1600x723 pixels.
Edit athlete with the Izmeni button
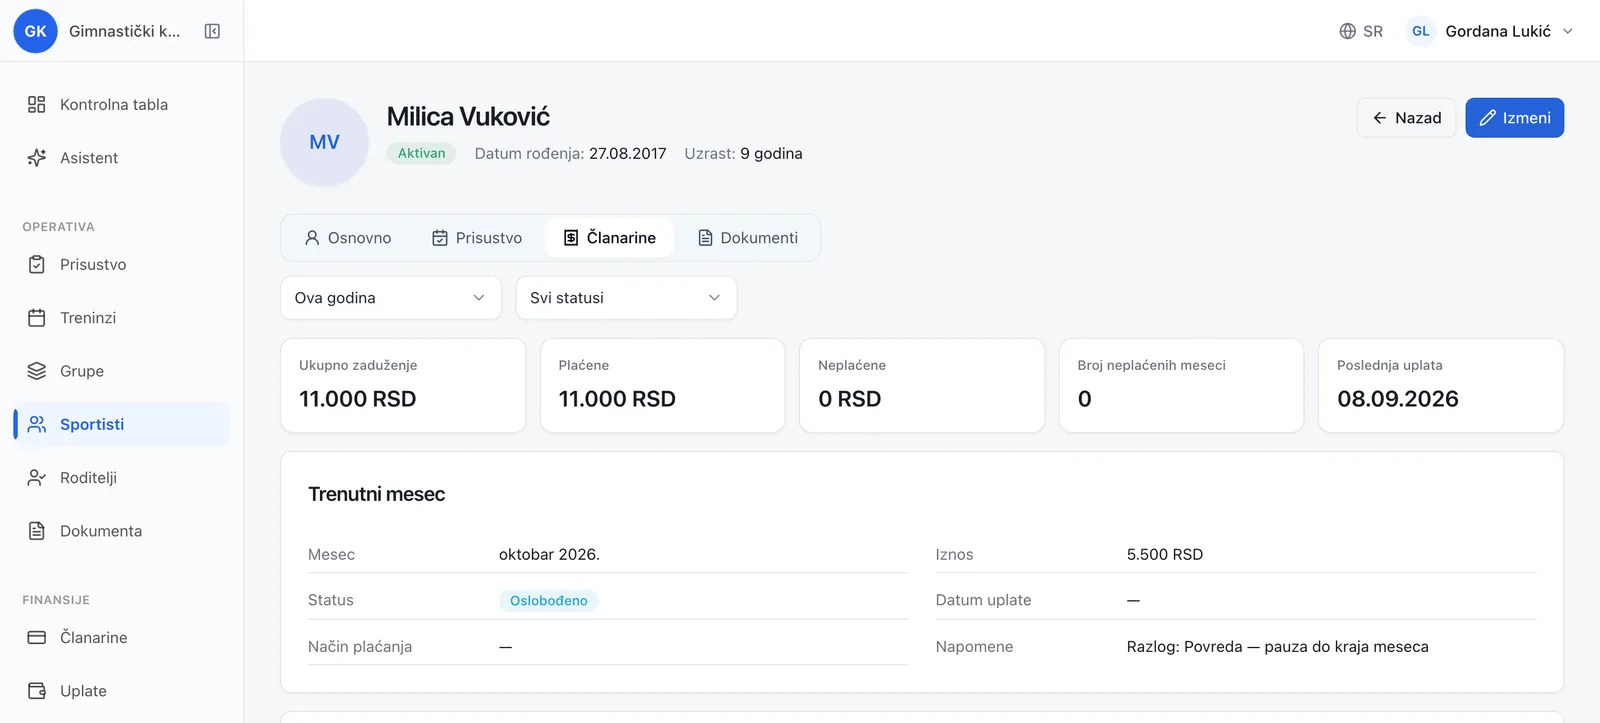click(1515, 118)
